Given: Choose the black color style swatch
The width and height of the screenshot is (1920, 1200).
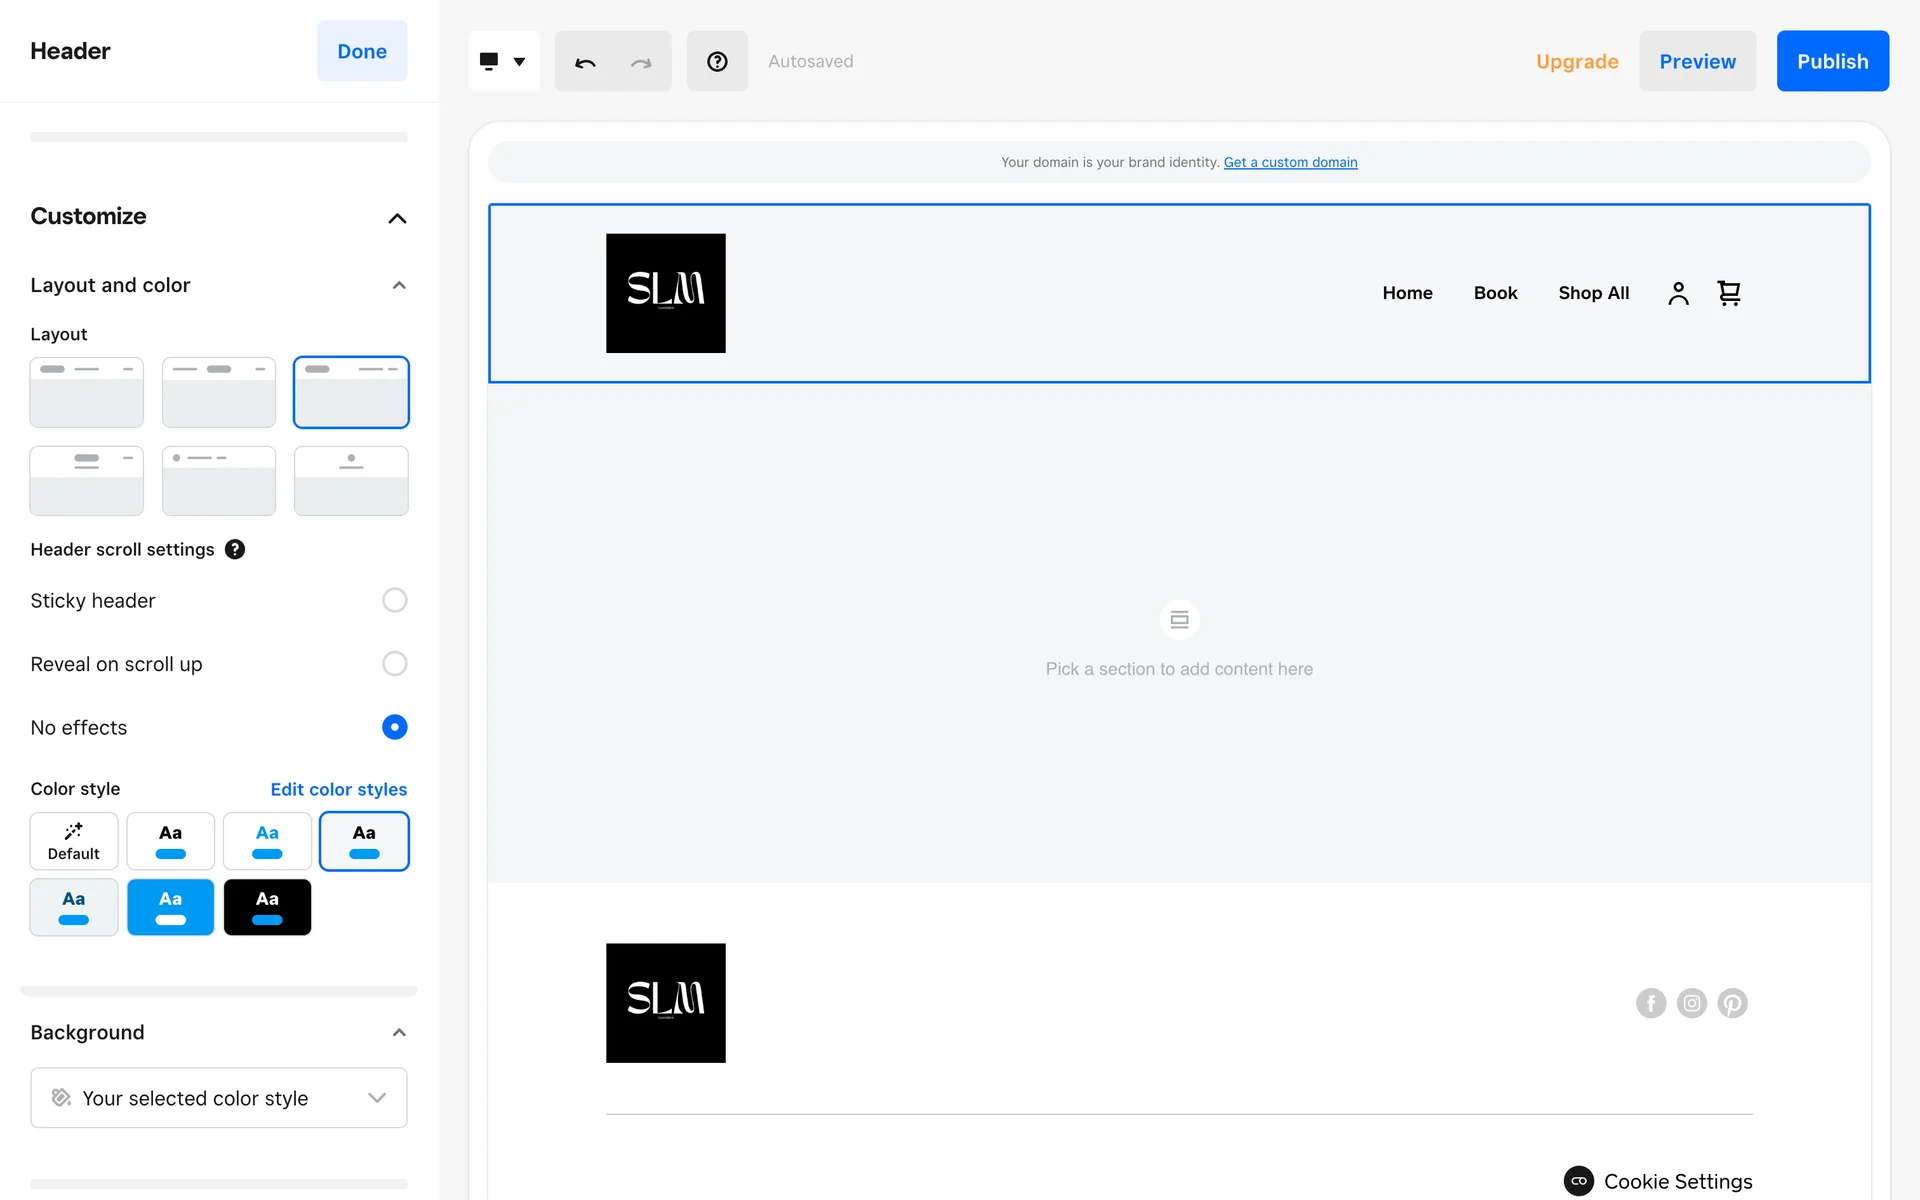Looking at the screenshot, I should [x=267, y=907].
